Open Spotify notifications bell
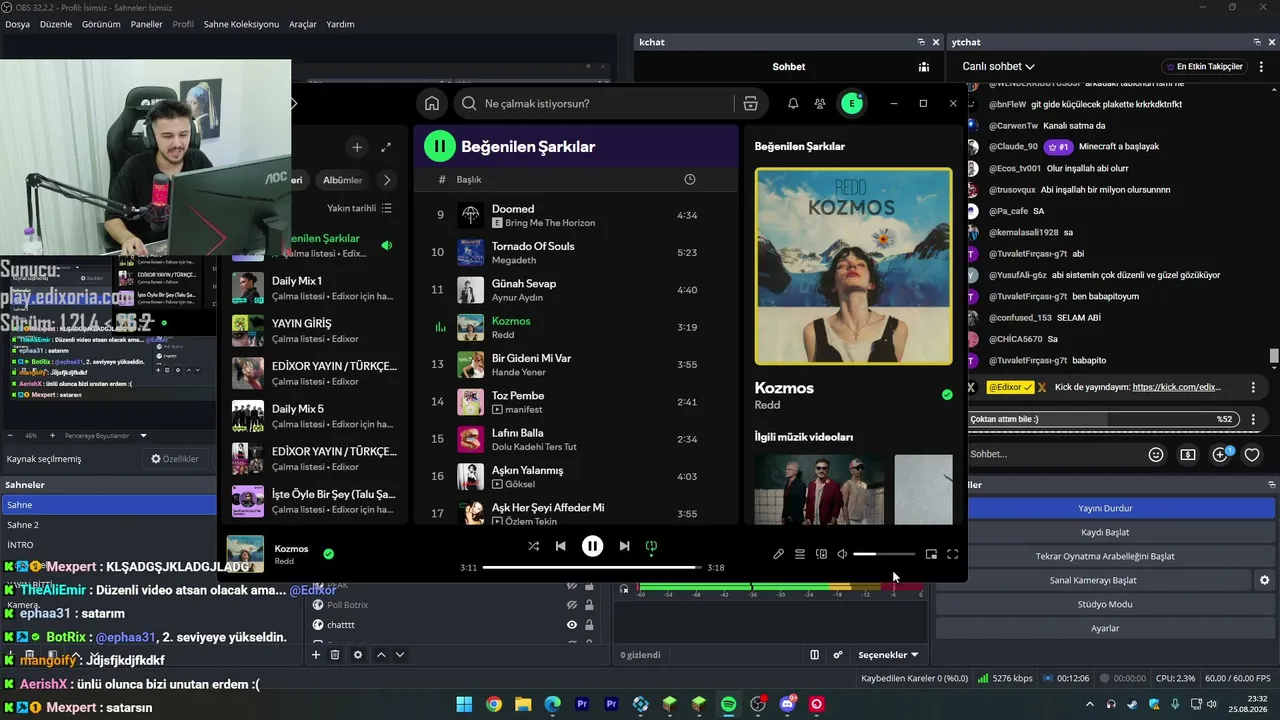This screenshot has width=1280, height=720. coord(793,103)
